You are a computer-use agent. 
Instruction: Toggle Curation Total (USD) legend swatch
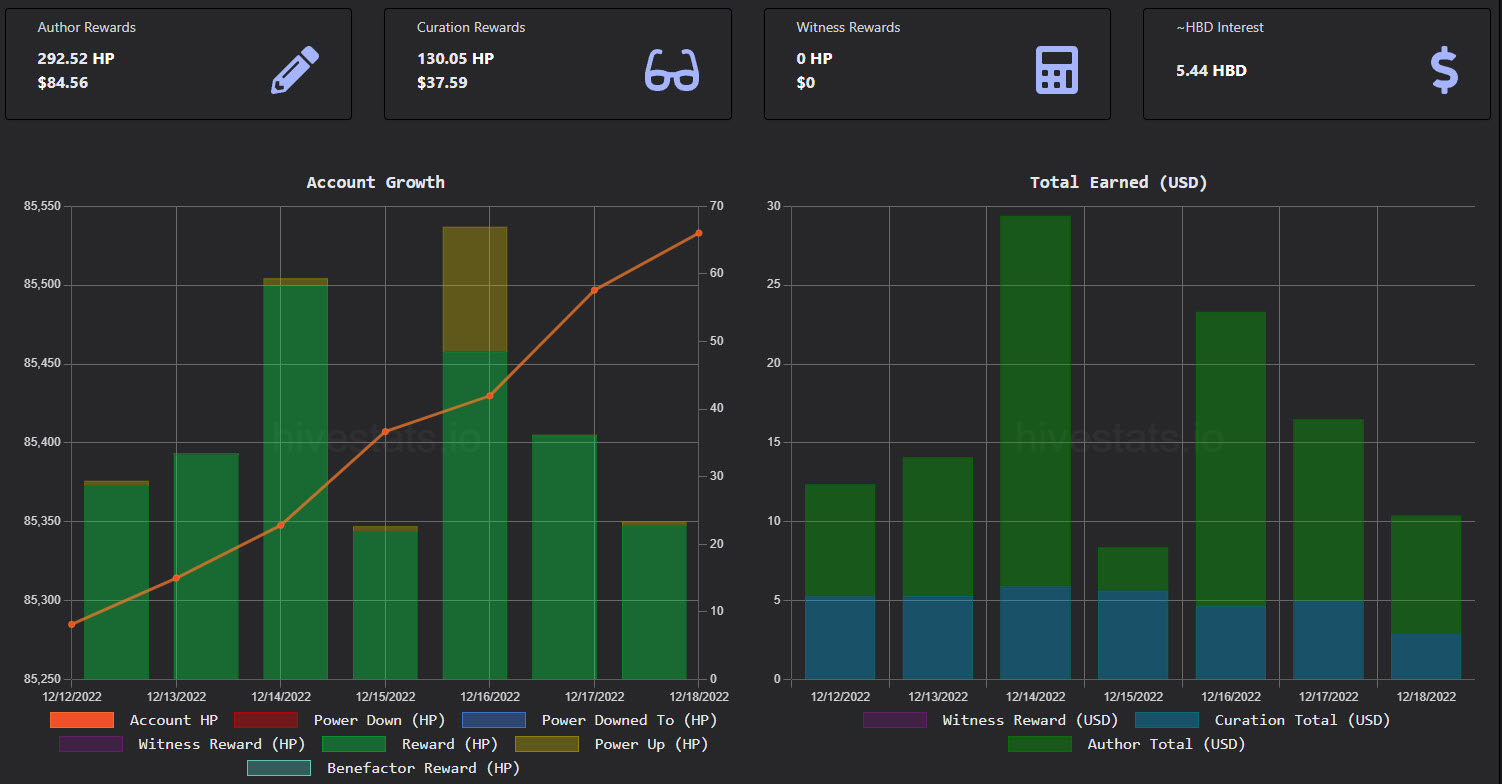pos(1167,720)
